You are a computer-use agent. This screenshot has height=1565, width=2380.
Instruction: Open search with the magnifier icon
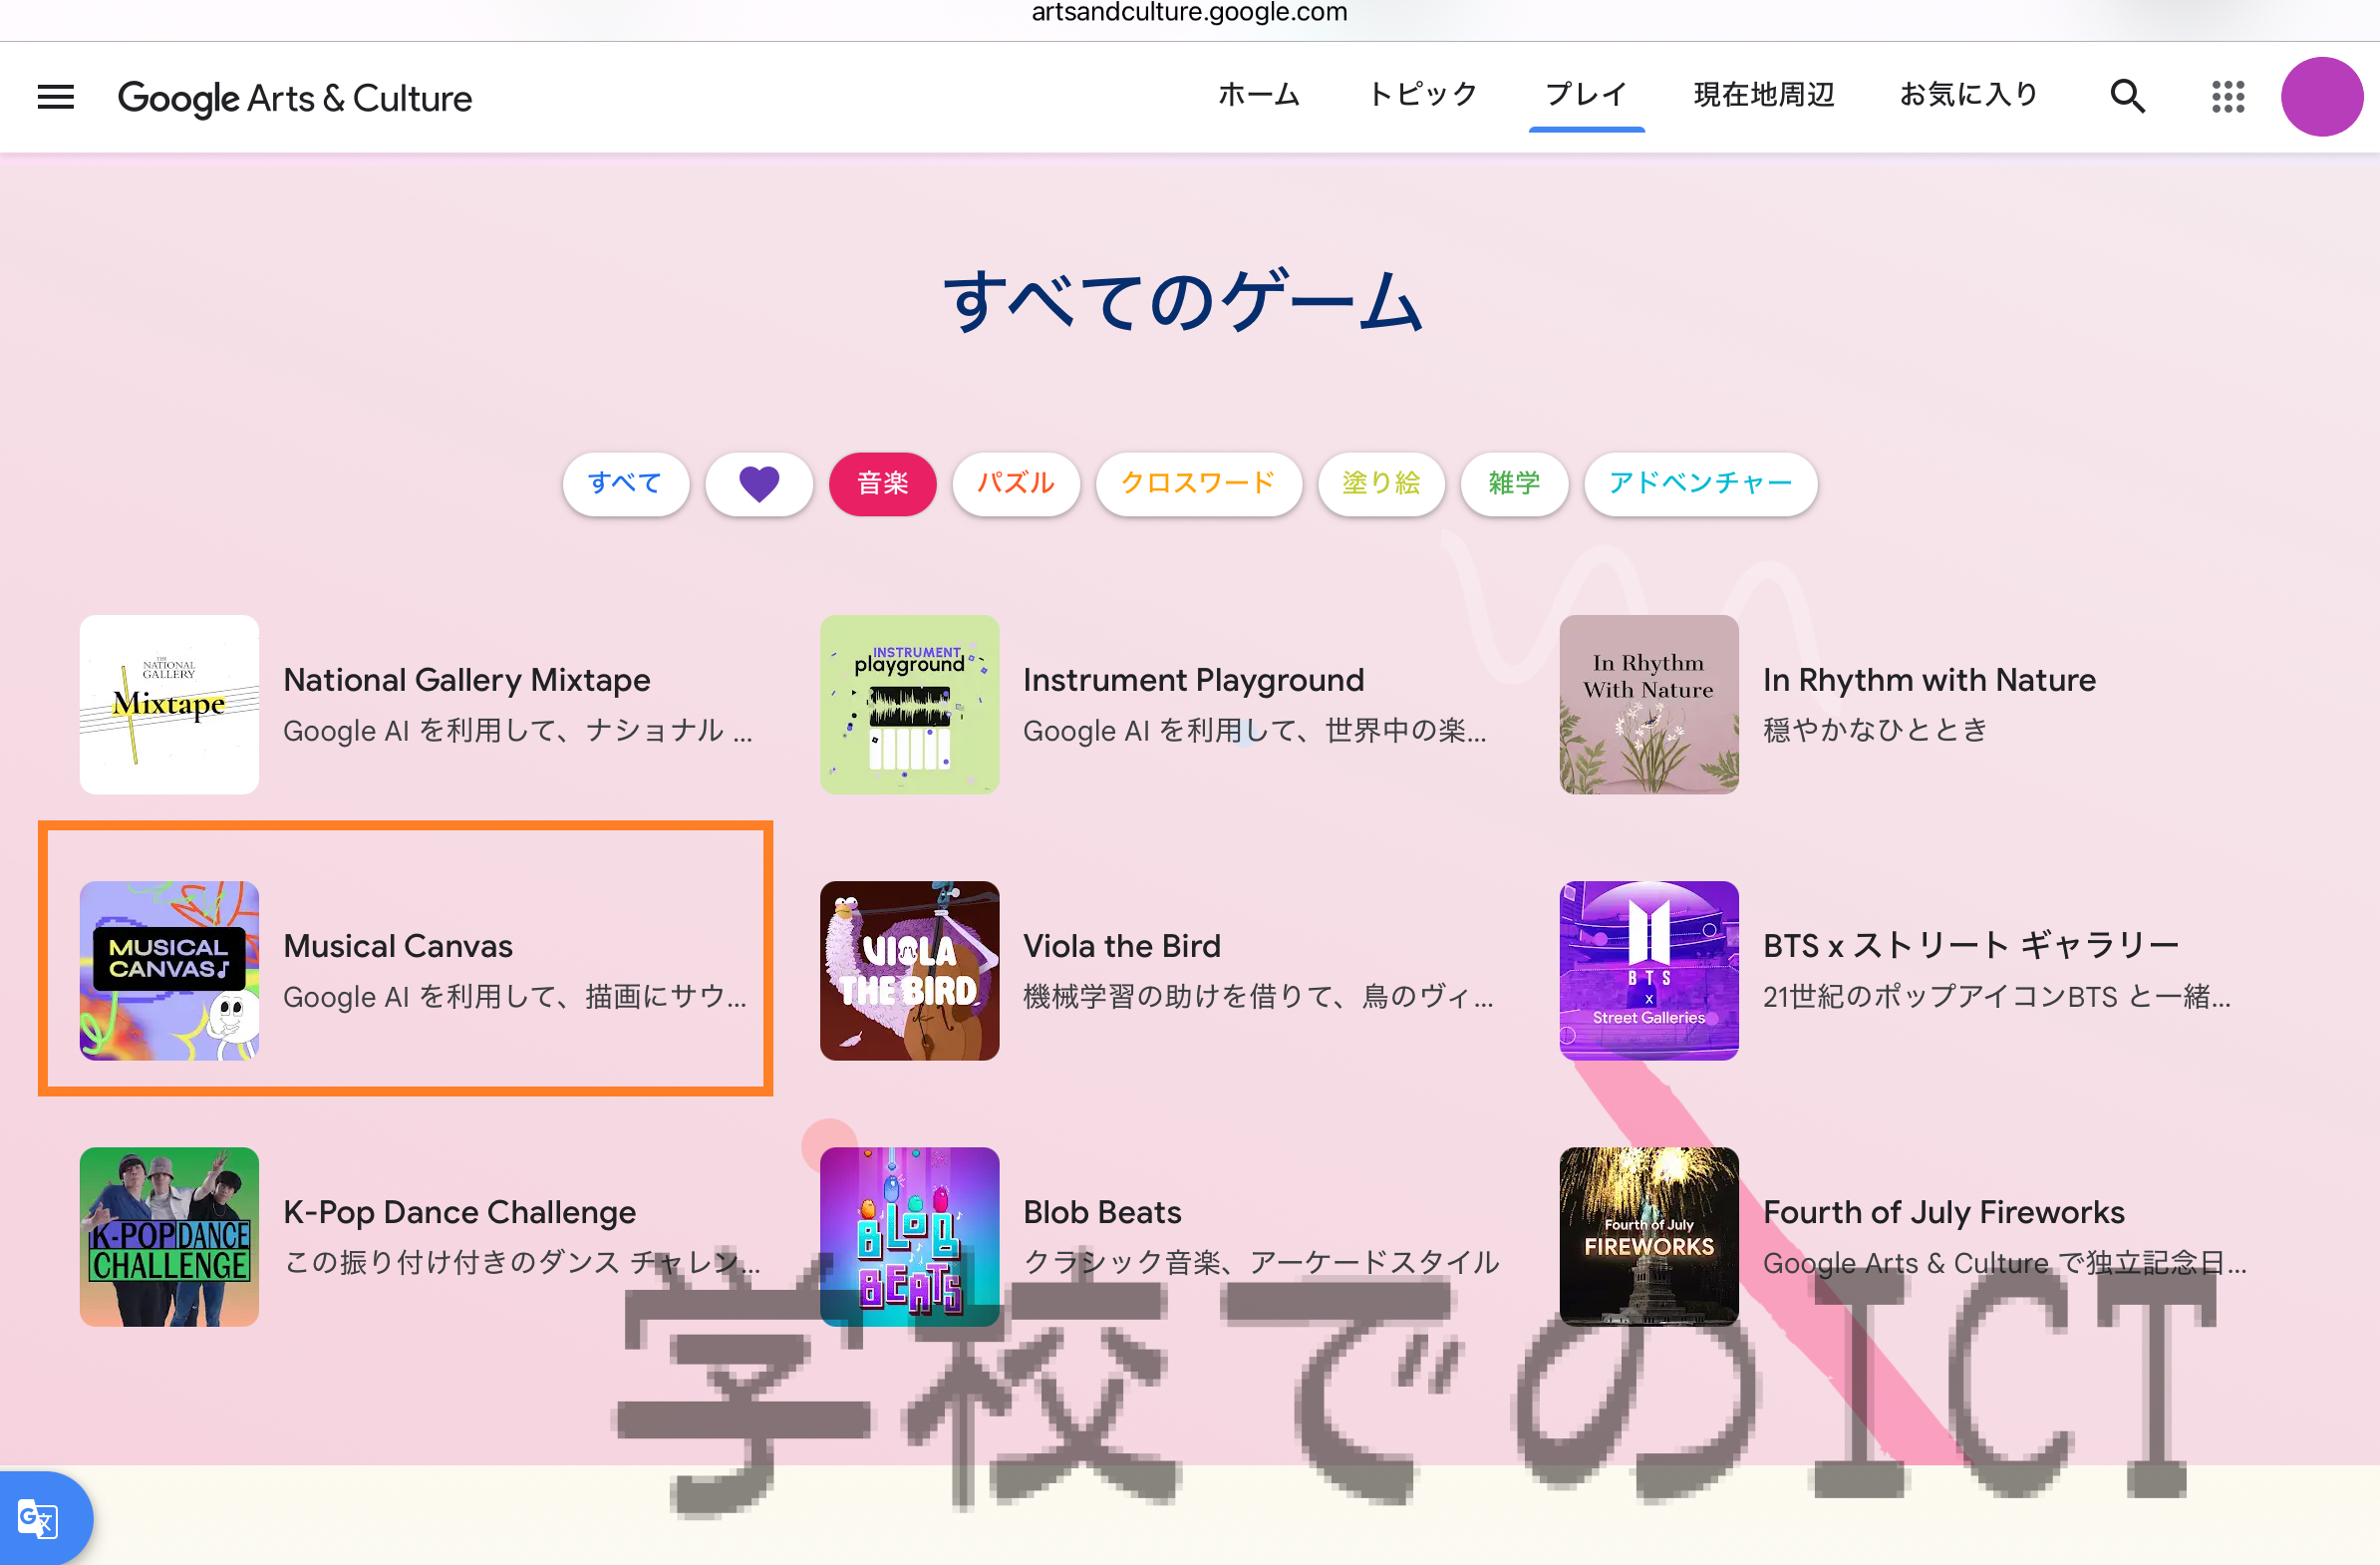click(x=2128, y=97)
